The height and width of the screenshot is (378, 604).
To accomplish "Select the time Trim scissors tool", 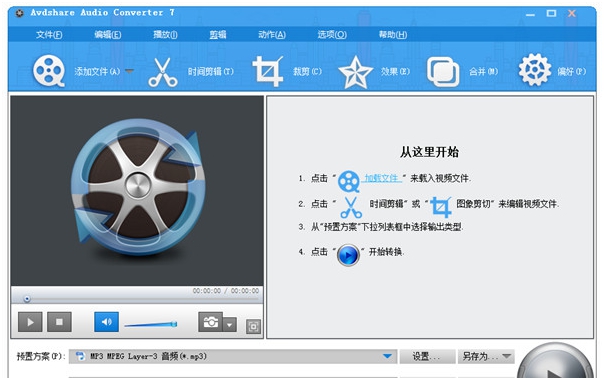I will tap(163, 72).
